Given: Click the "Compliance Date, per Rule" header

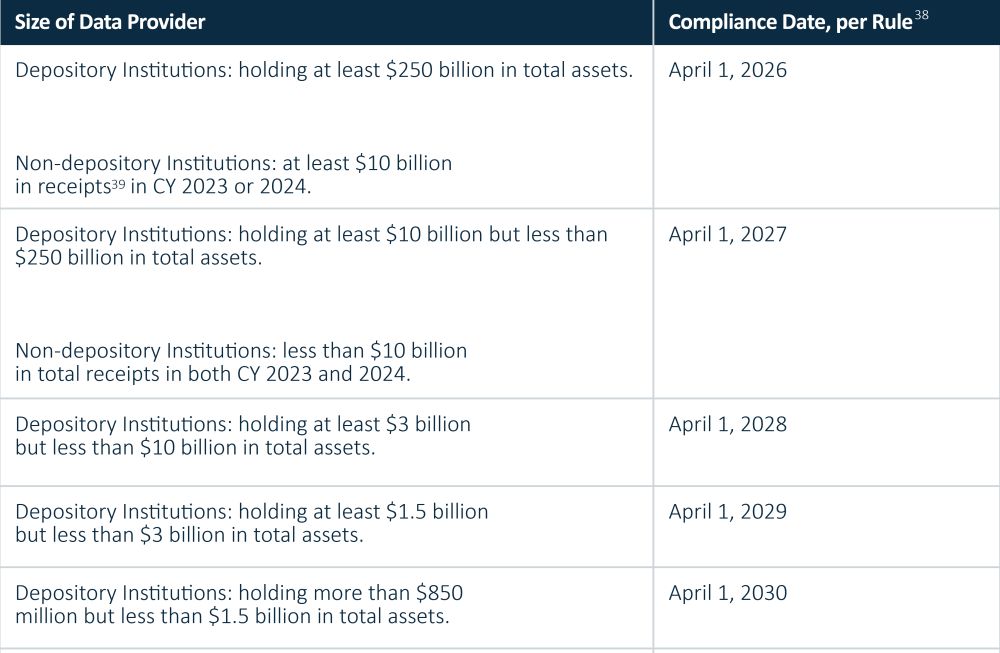Looking at the screenshot, I should coord(789,23).
